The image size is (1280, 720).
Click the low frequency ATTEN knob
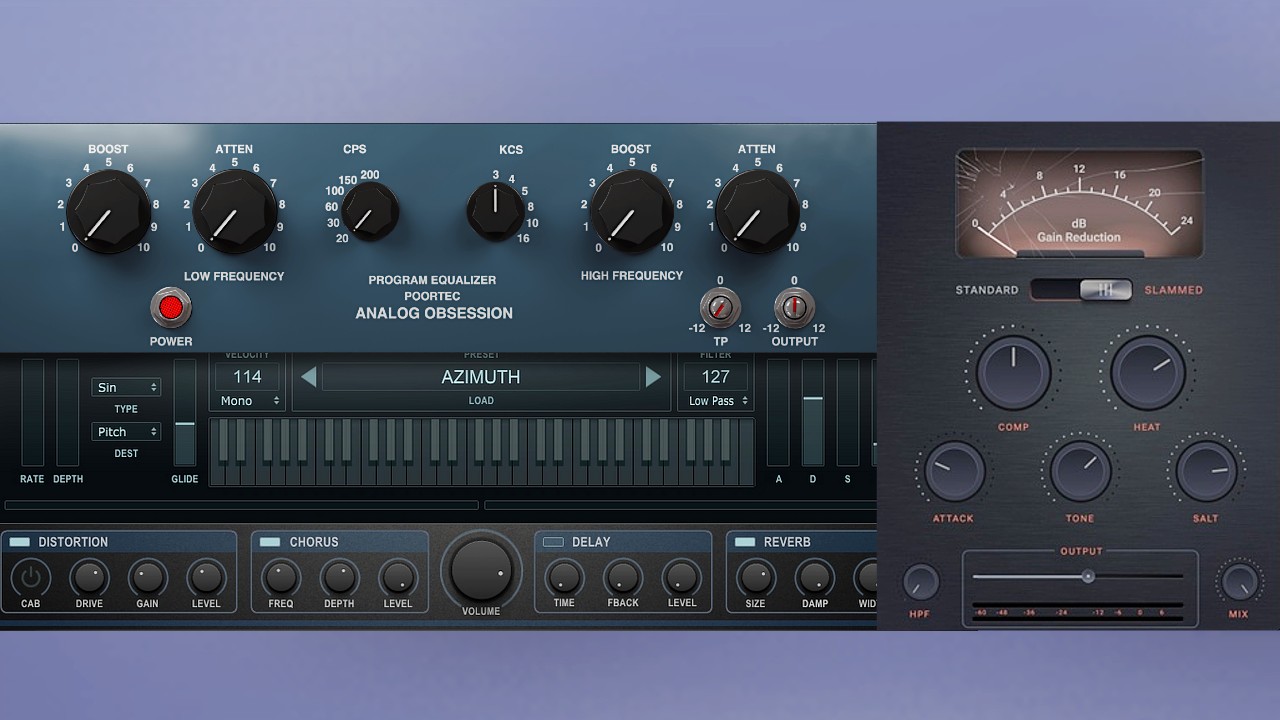click(x=234, y=211)
